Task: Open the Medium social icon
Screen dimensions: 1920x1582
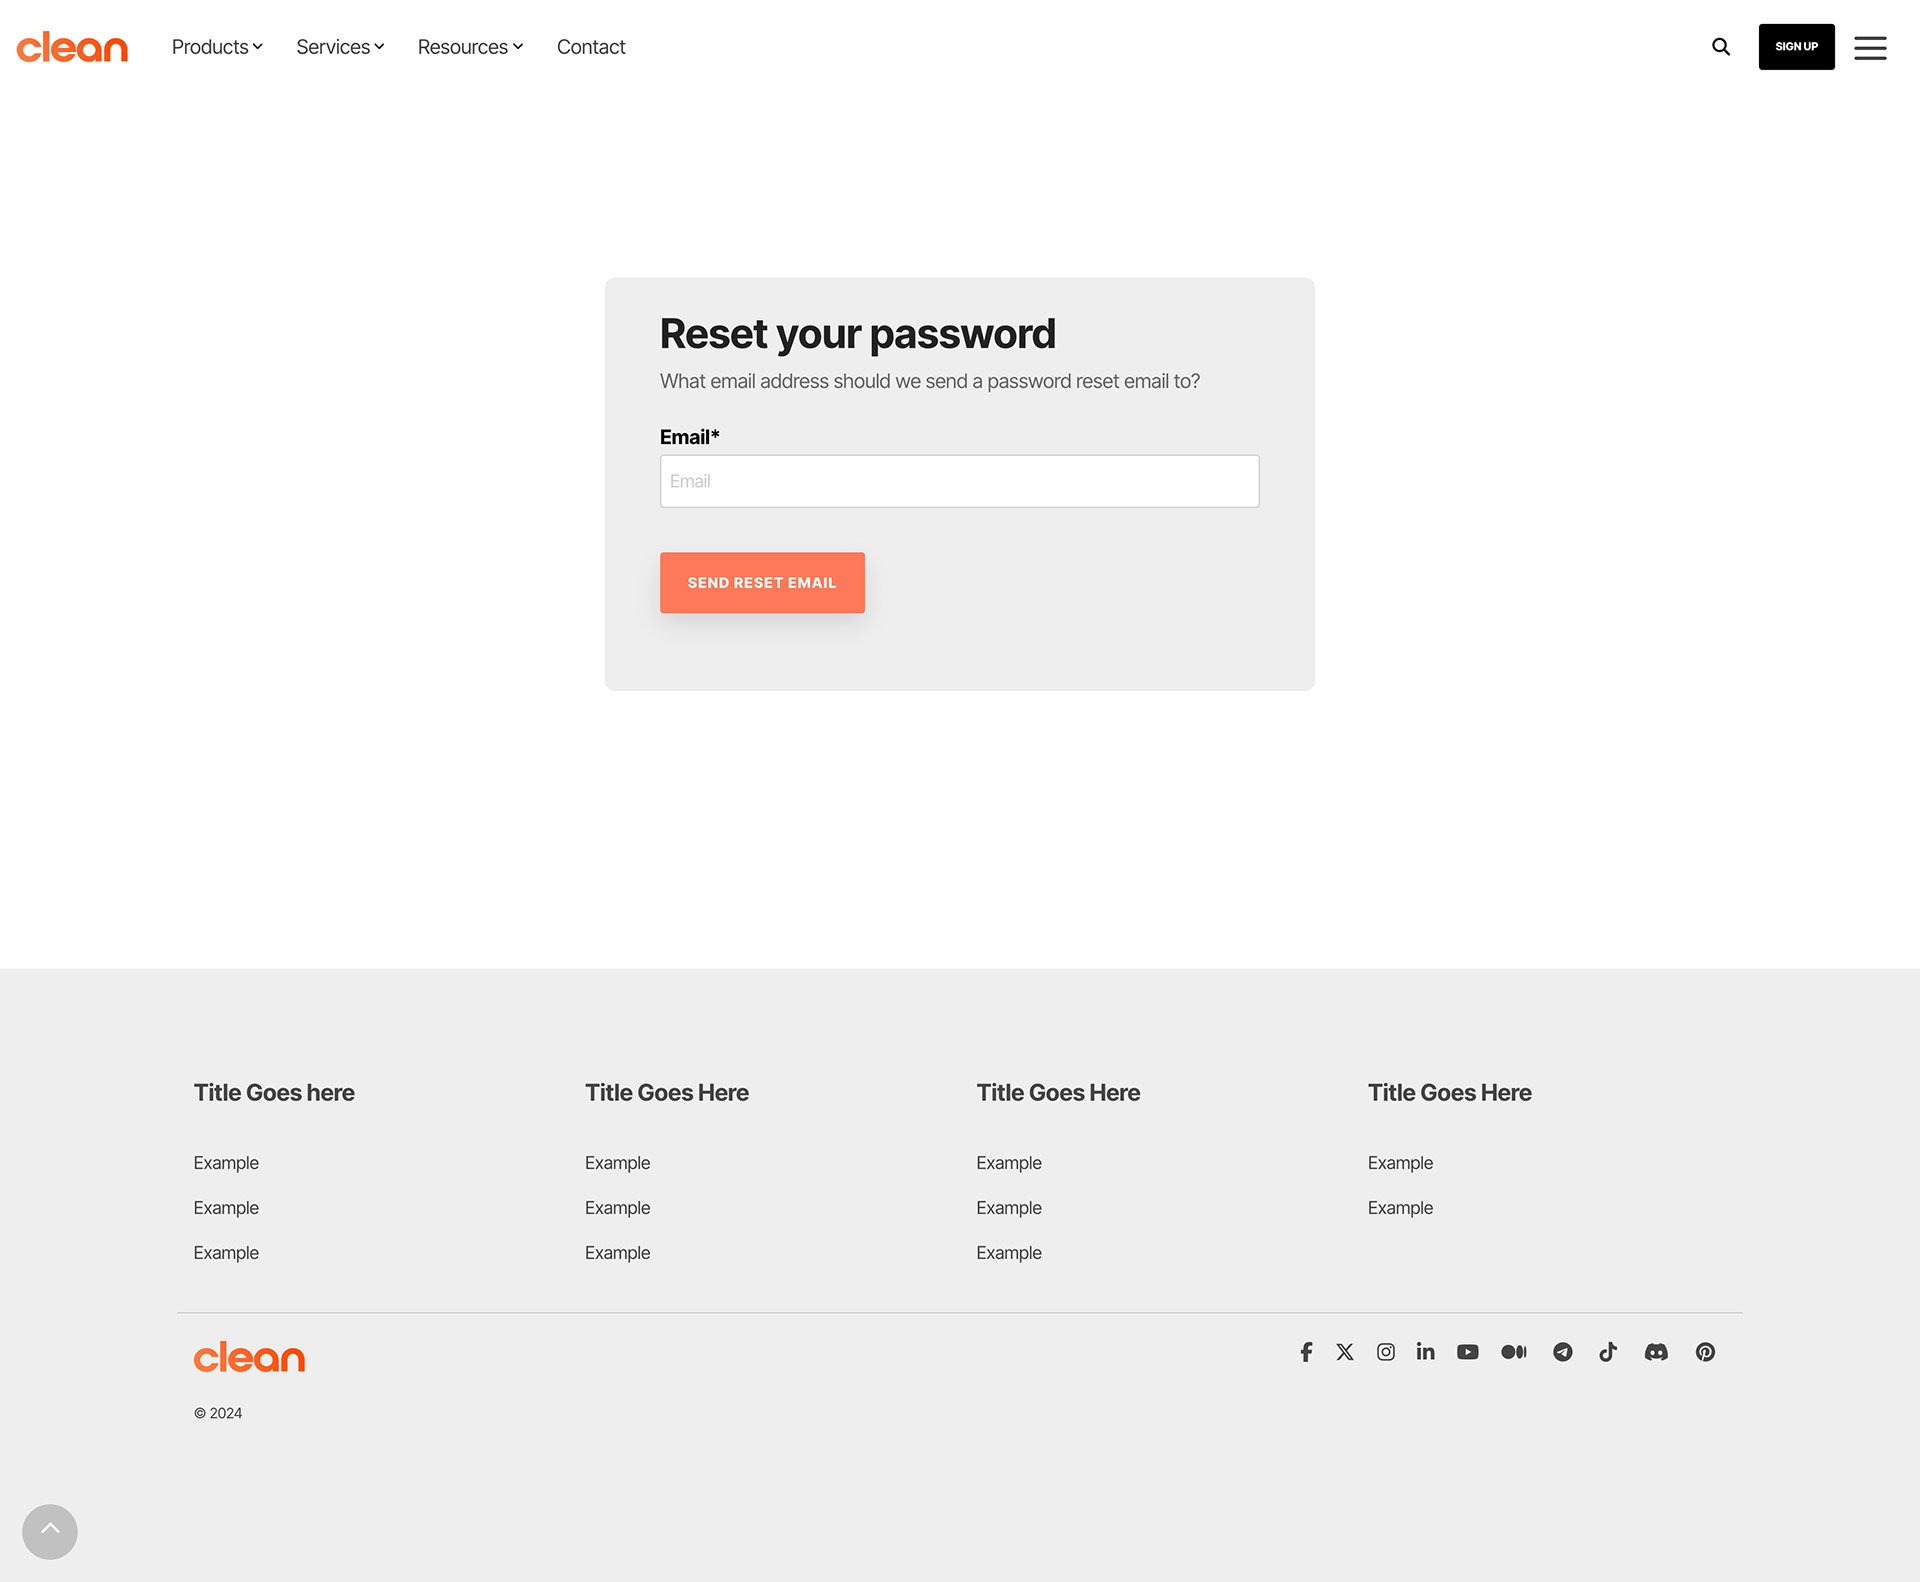Action: (1514, 1352)
